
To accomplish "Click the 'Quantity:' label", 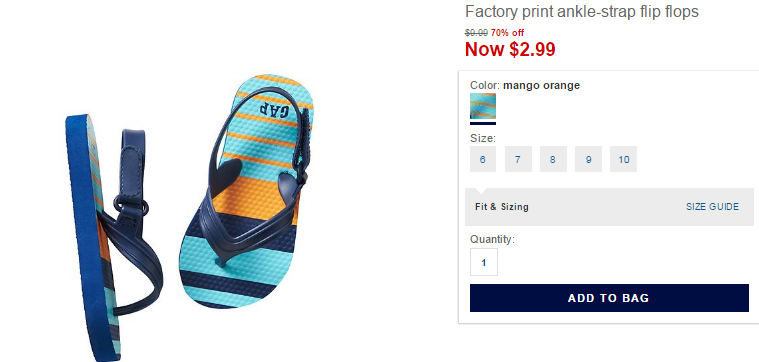I will point(492,239).
